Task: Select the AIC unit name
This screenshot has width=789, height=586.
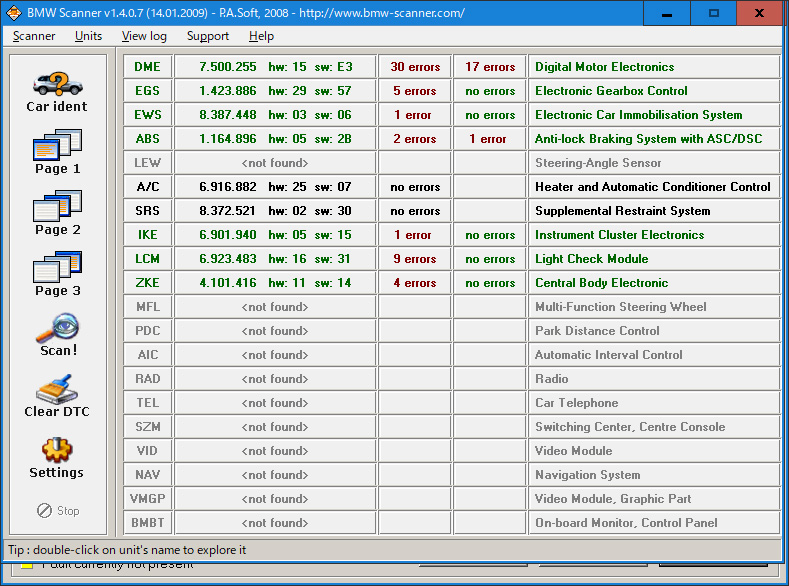Action: coord(148,355)
